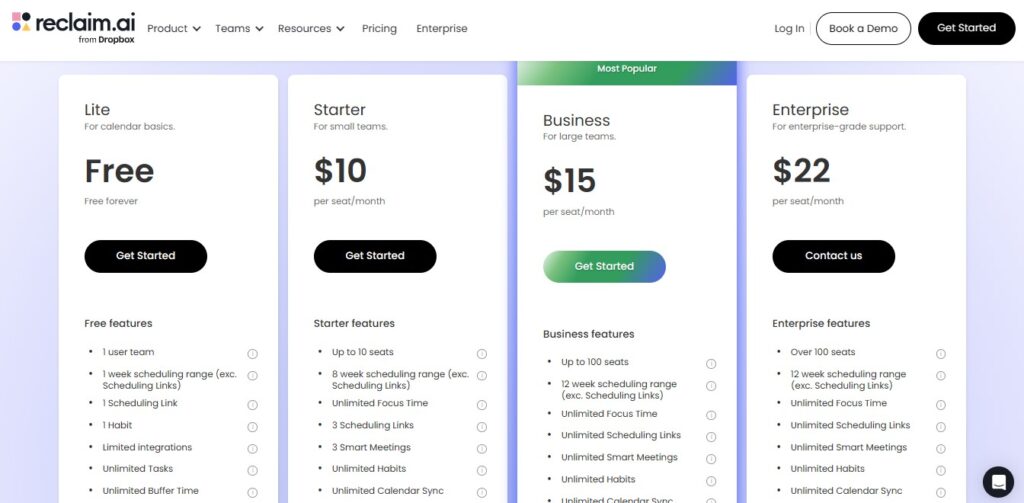Click Contact us on Enterprise plan

[833, 256]
